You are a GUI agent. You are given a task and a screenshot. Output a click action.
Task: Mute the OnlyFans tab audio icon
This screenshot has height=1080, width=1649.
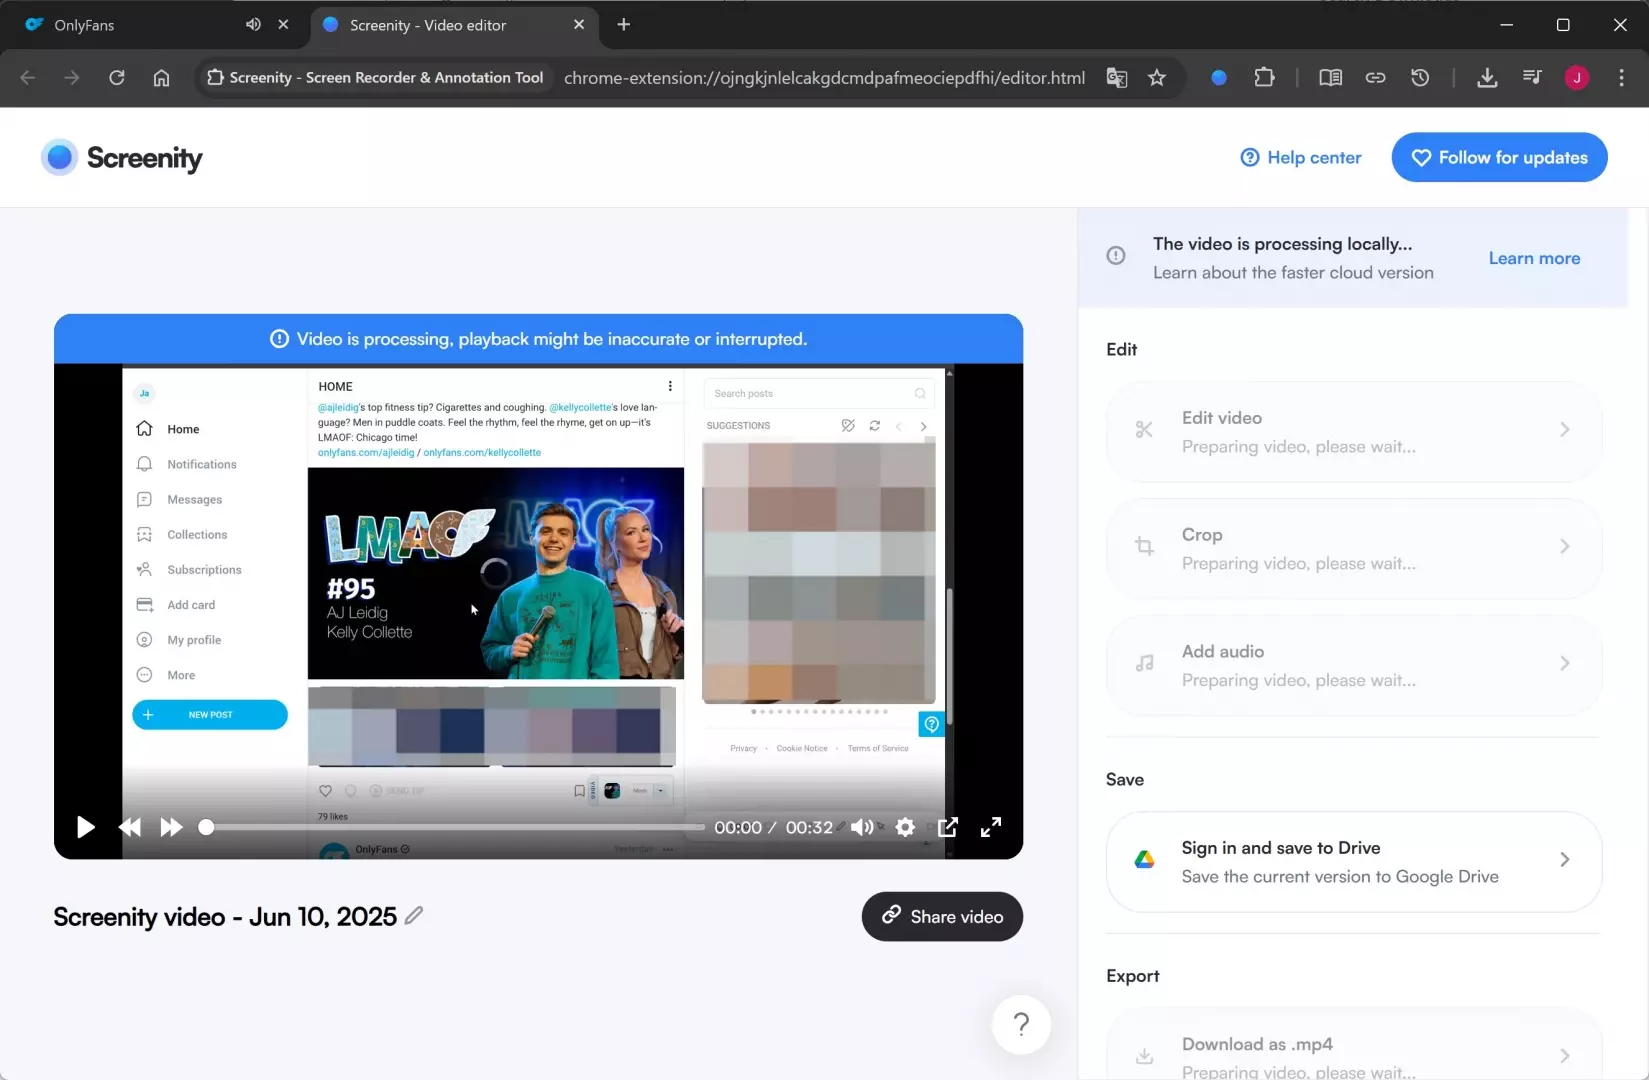pyautogui.click(x=253, y=24)
